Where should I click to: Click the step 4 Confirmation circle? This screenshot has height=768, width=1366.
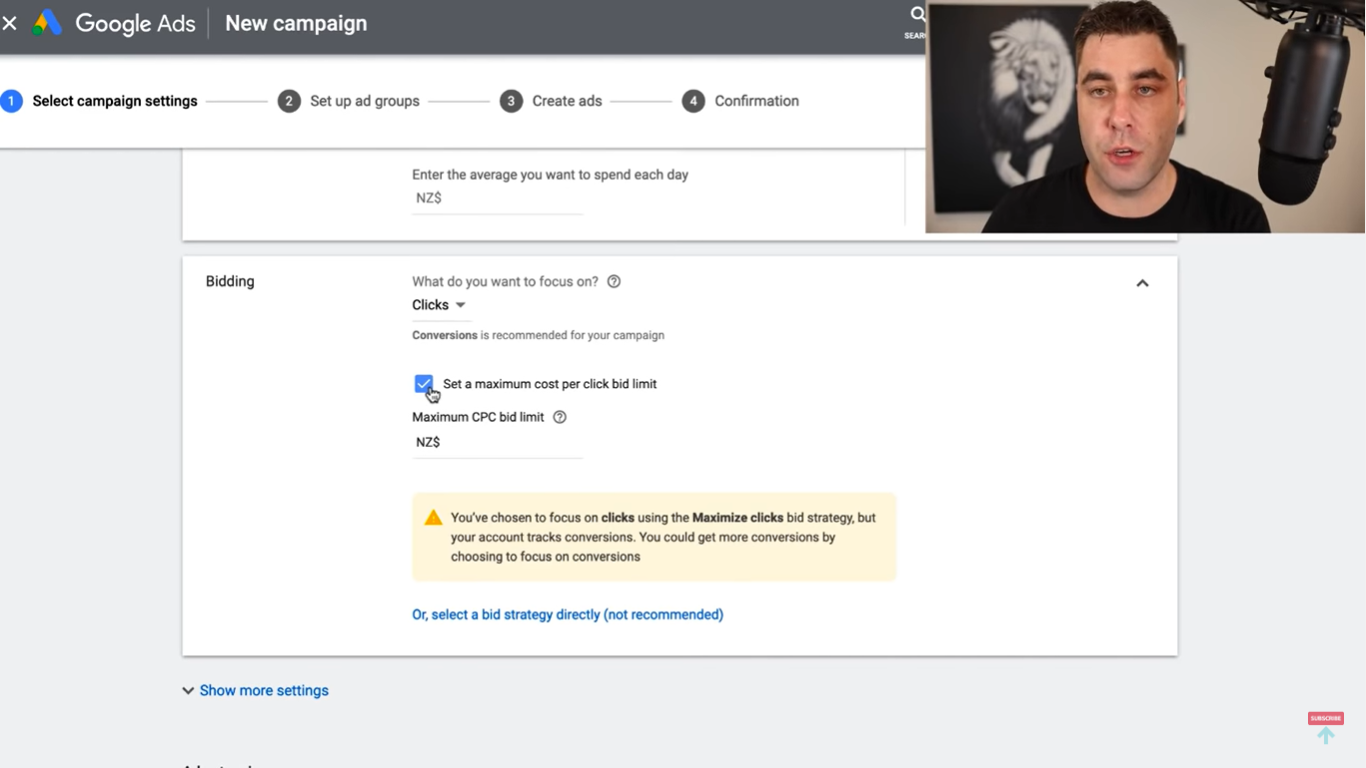693,101
